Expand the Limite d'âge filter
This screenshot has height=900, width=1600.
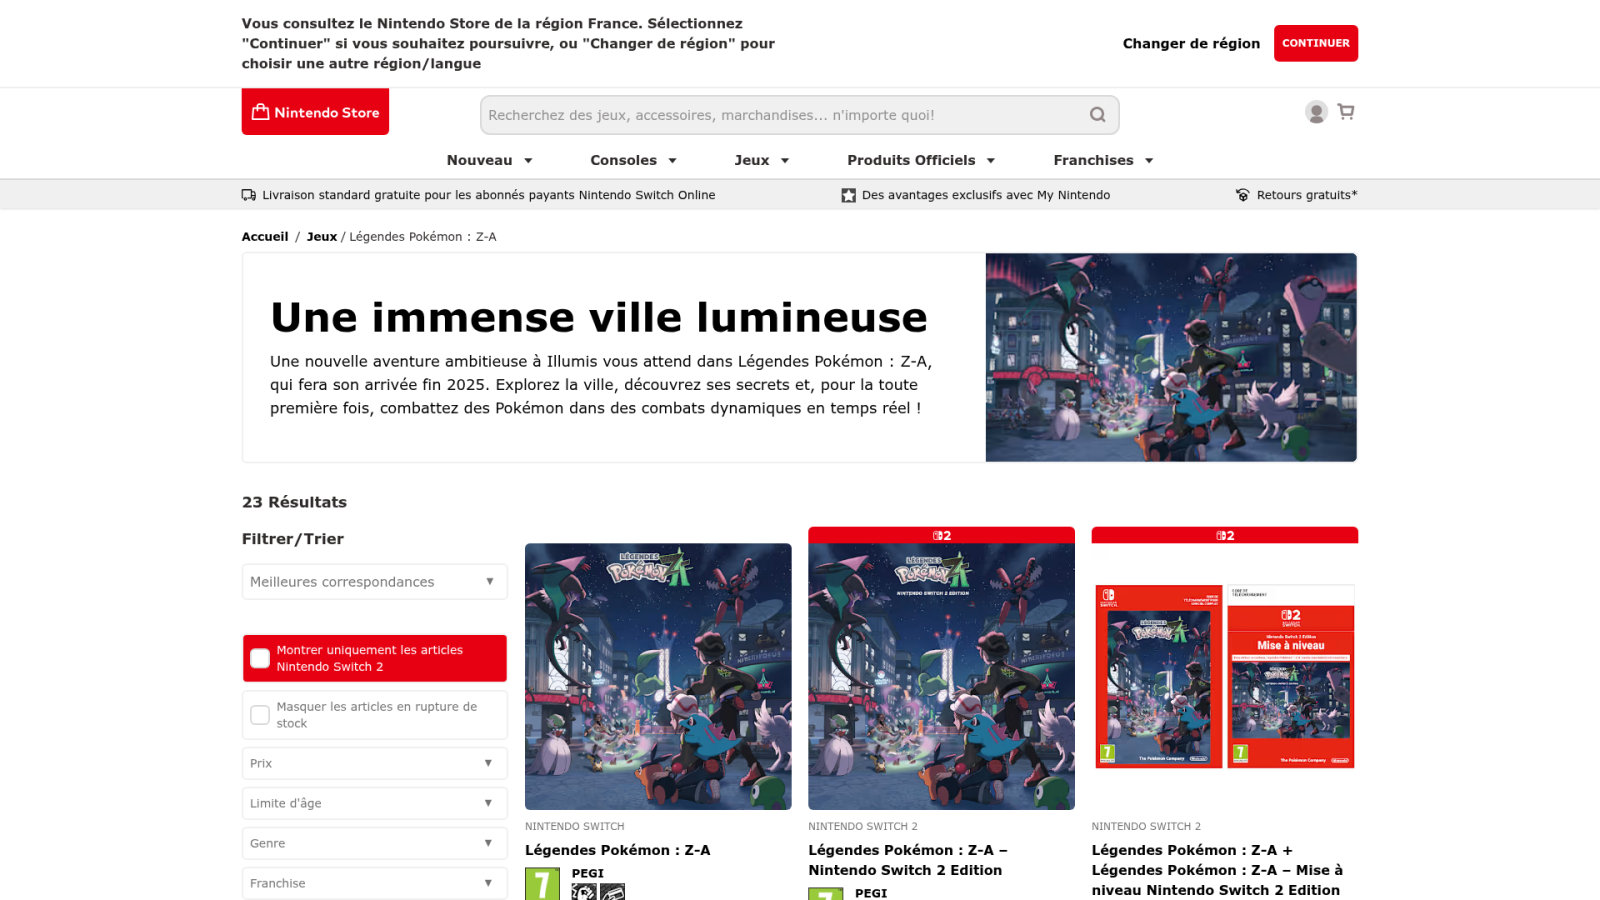(374, 803)
